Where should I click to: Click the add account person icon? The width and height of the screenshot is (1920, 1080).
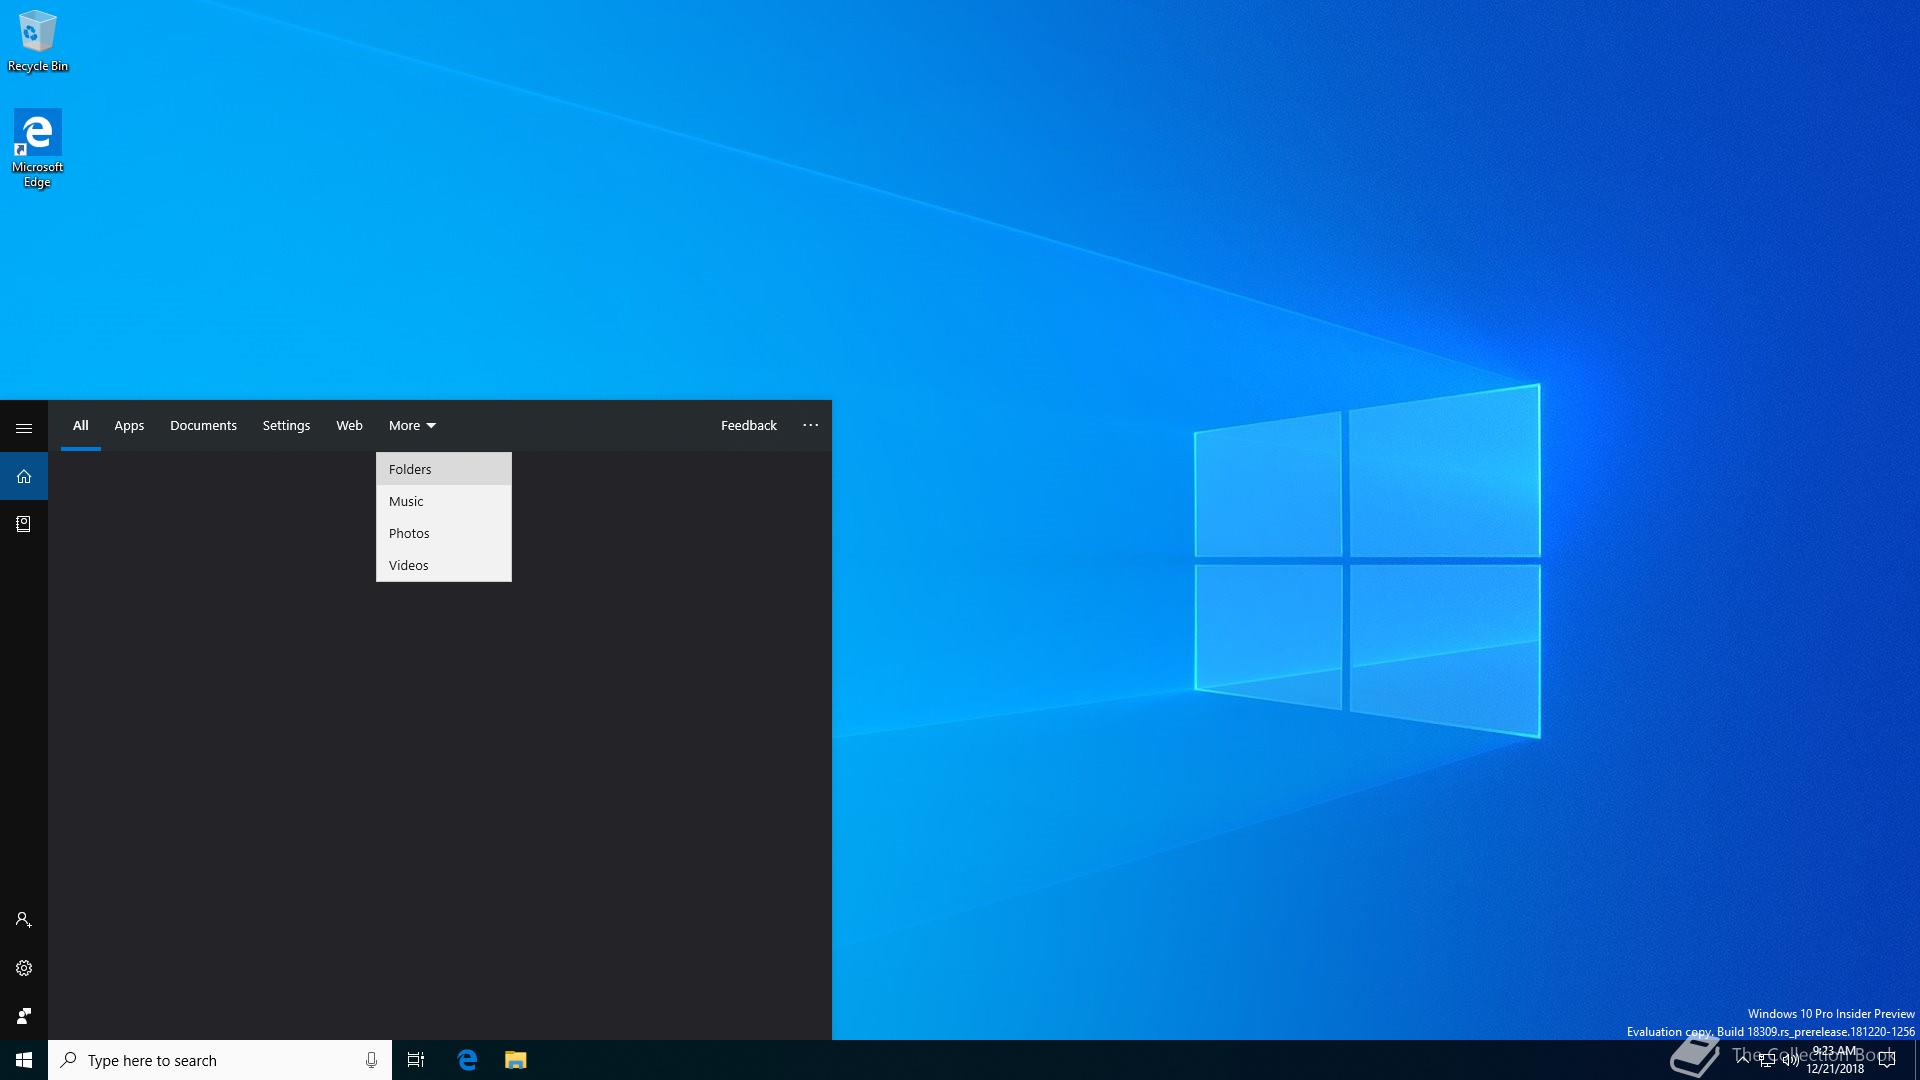24,920
